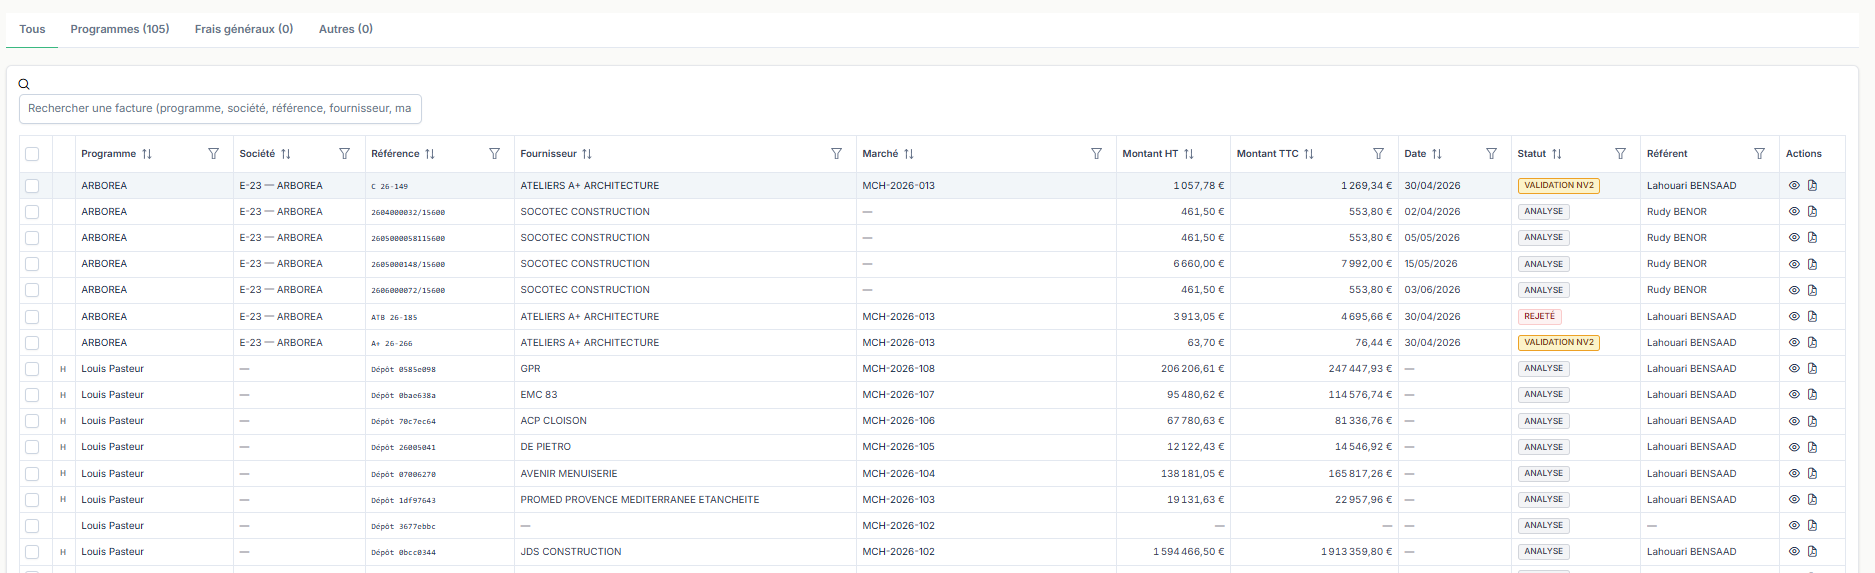Click supplier name AVENIR MENUISERIE
1875x573 pixels.
point(569,473)
